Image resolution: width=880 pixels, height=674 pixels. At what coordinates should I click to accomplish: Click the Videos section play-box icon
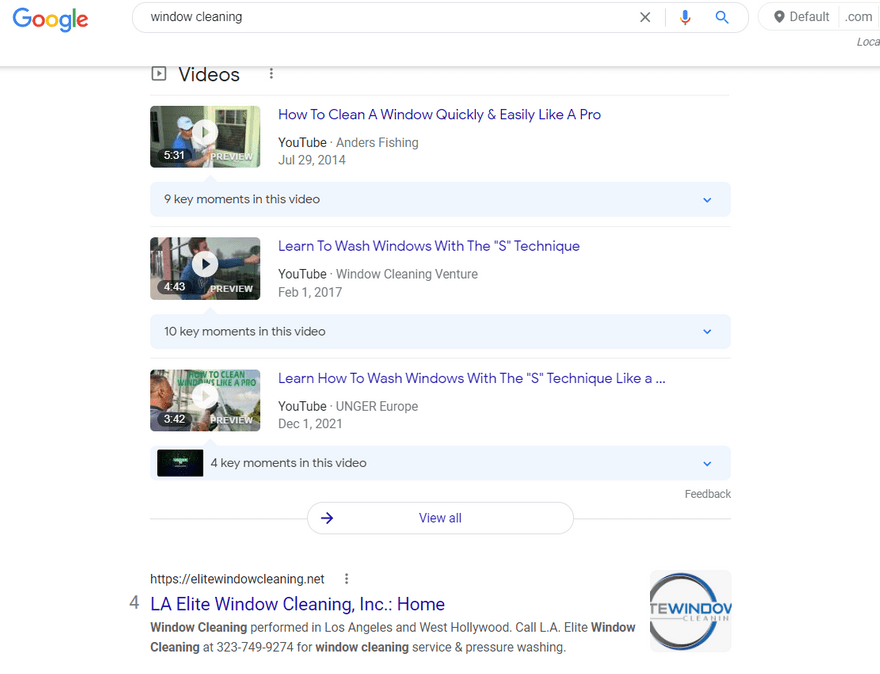click(x=159, y=74)
